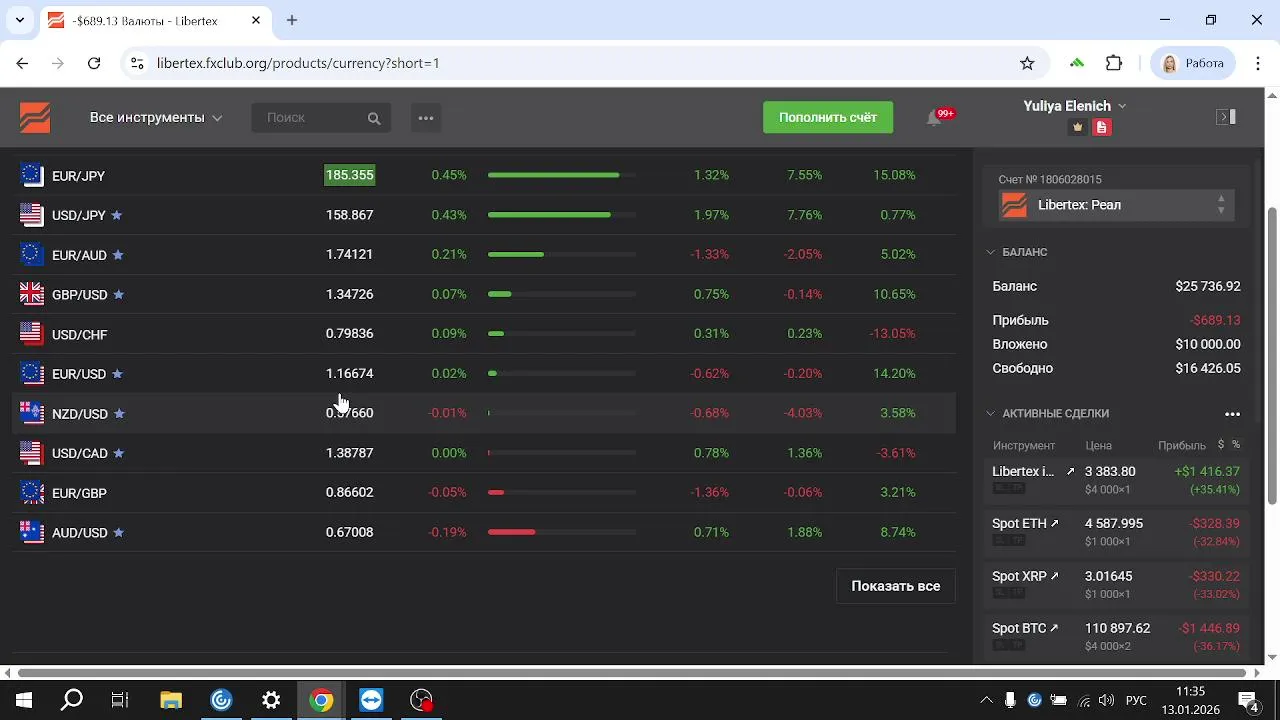Click the РУС language indicator
1280x720 pixels.
tap(1136, 700)
